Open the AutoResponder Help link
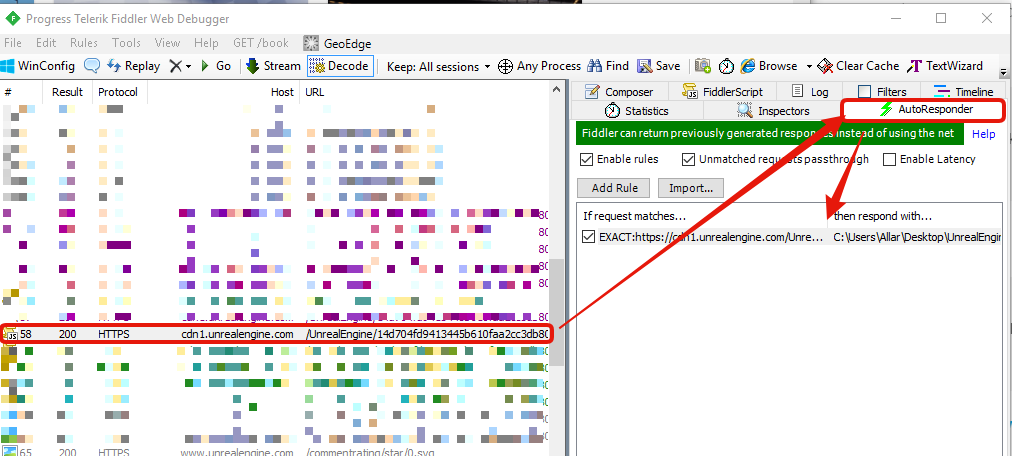Image resolution: width=1012 pixels, height=456 pixels. pyautogui.click(x=984, y=134)
